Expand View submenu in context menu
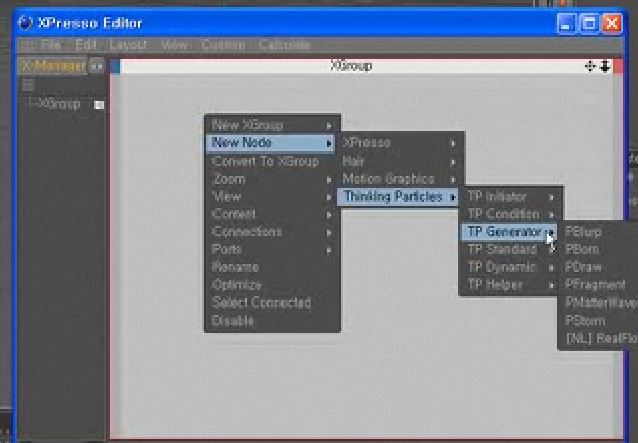Viewport: 638px width, 443px height. point(272,197)
